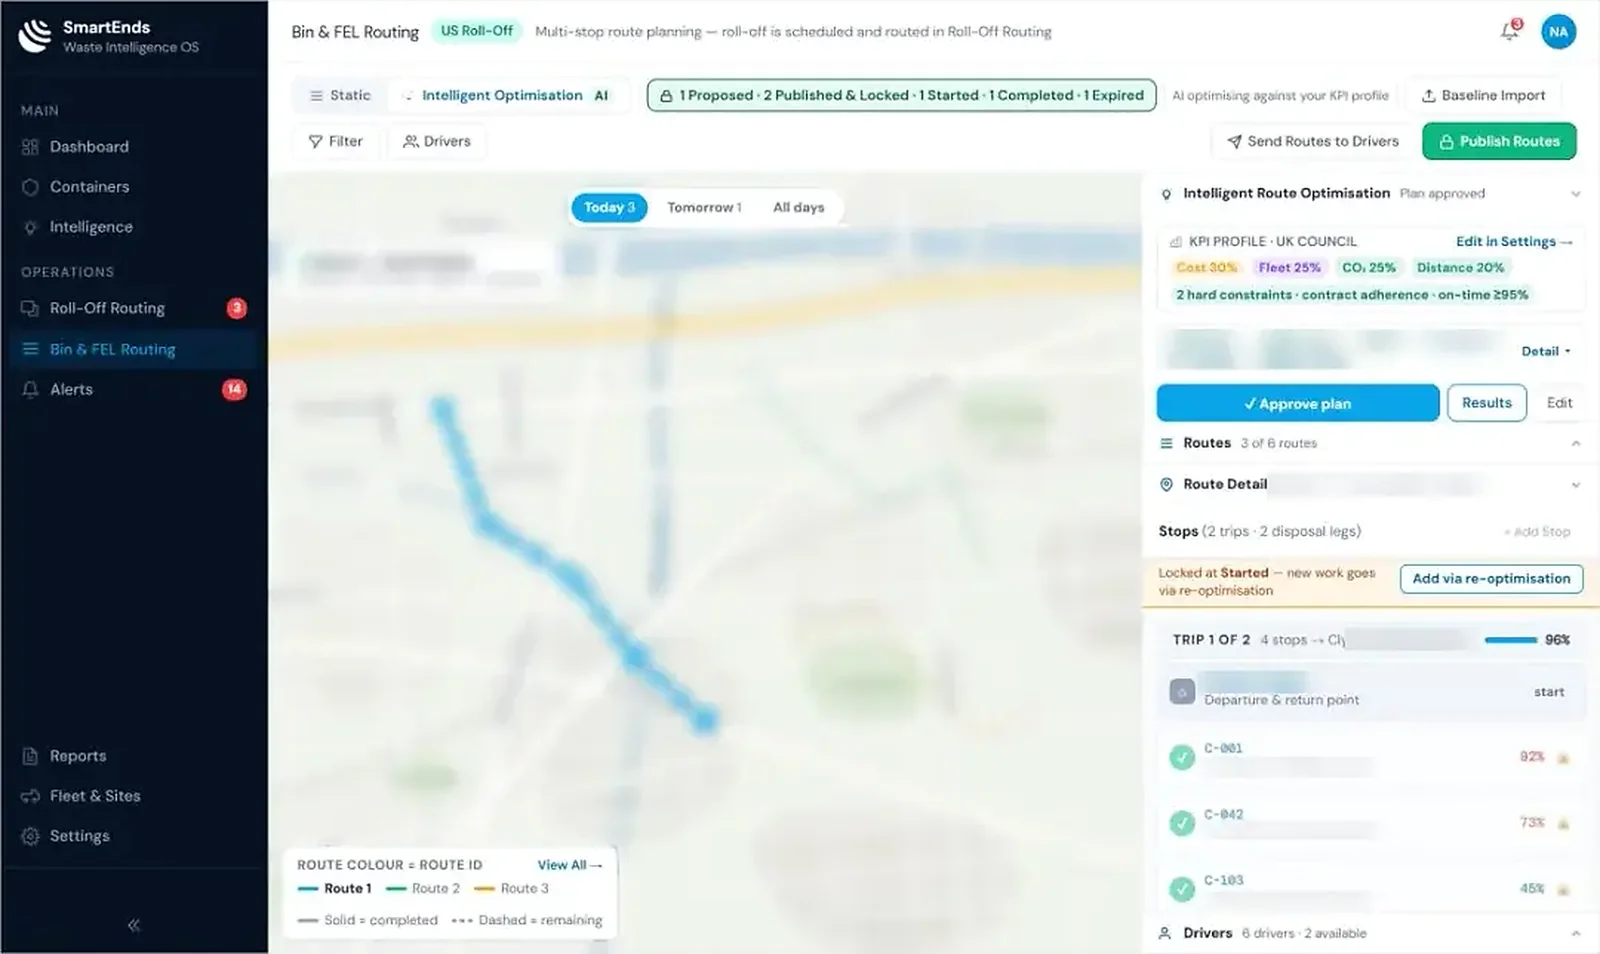This screenshot has height=954, width=1600.
Task: Show Route 3 from the legend
Action: pos(512,888)
